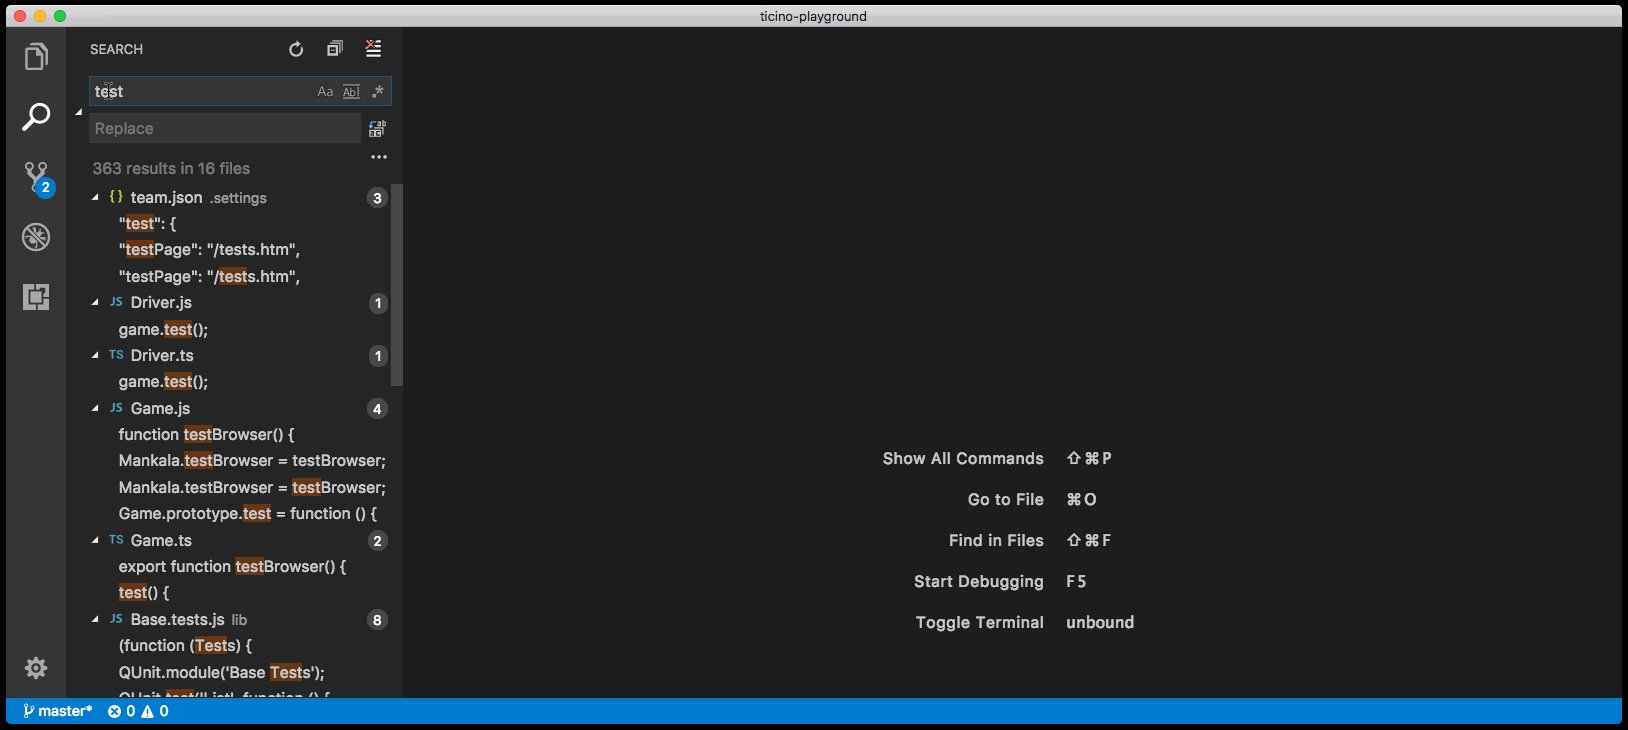Click the Replace All icon
This screenshot has width=1628, height=730.
377,129
